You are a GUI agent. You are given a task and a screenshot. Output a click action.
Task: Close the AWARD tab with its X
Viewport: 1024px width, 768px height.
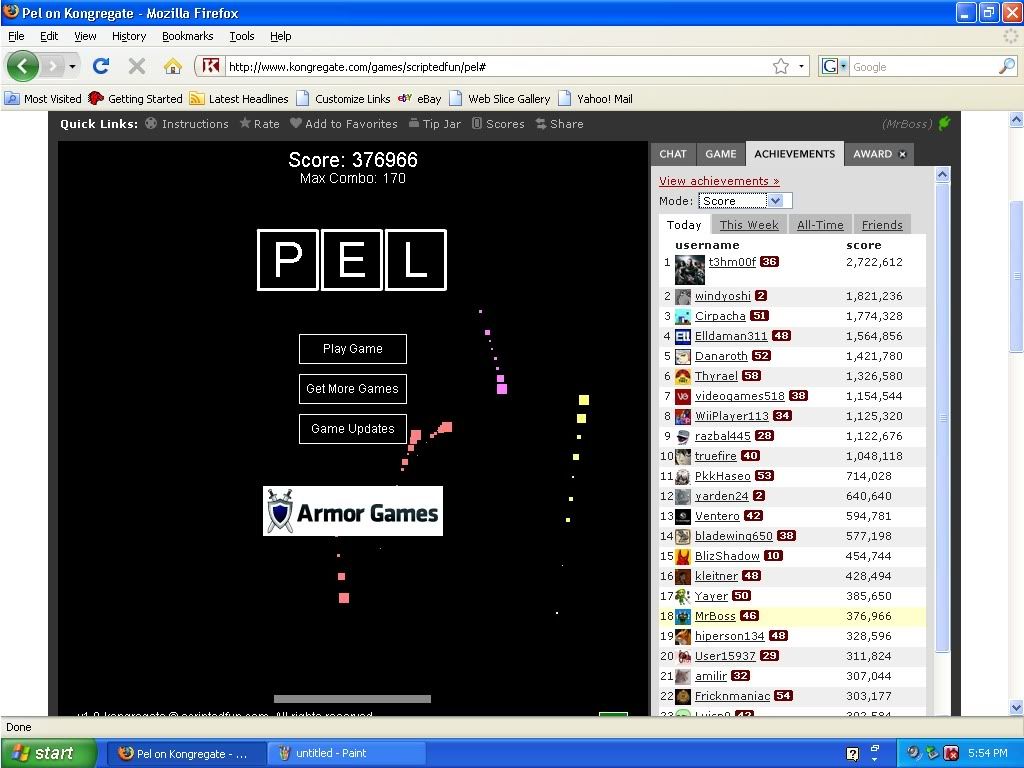903,154
